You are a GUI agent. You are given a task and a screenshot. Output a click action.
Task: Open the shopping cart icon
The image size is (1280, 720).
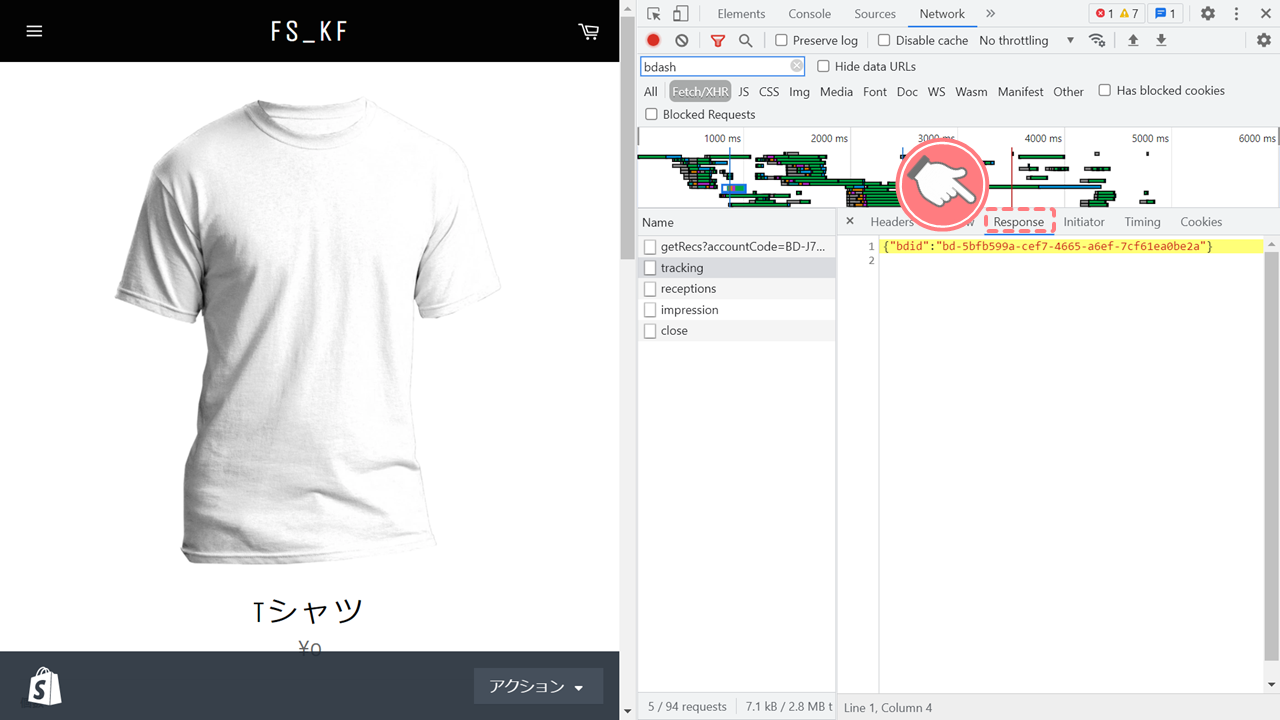(588, 31)
